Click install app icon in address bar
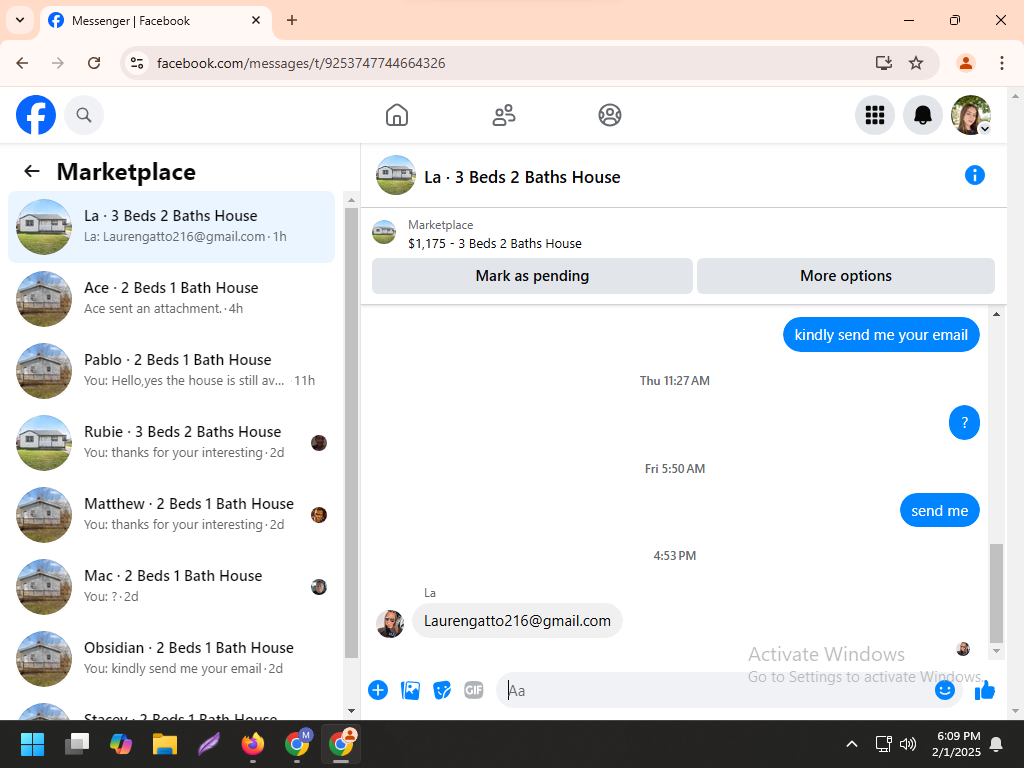The width and height of the screenshot is (1024, 768). tap(884, 63)
